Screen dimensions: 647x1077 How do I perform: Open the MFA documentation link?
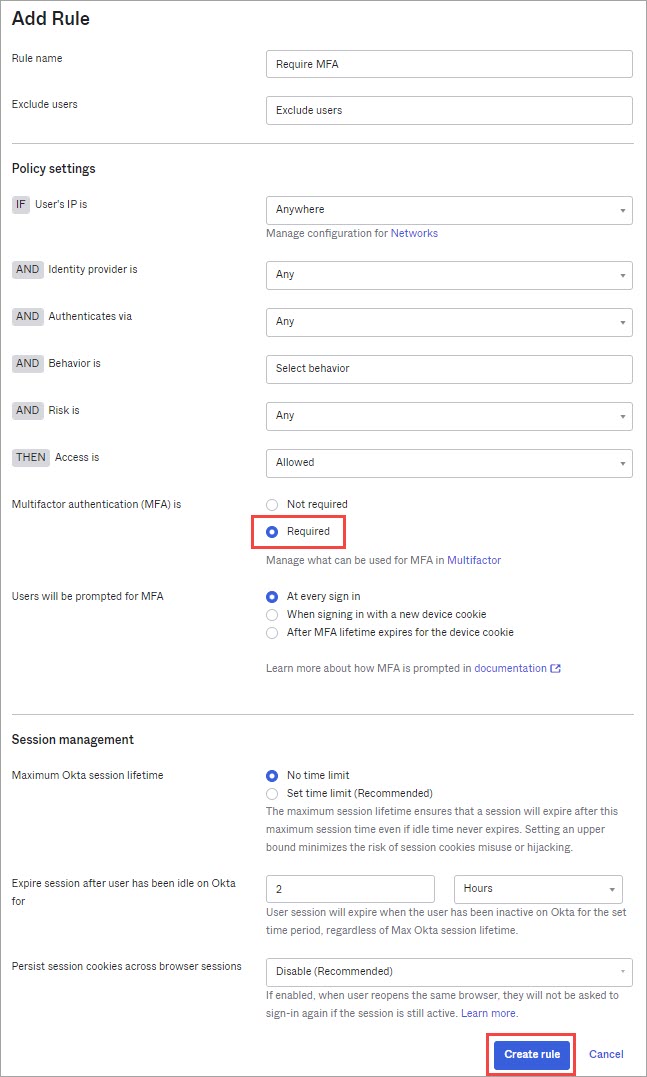click(x=510, y=668)
